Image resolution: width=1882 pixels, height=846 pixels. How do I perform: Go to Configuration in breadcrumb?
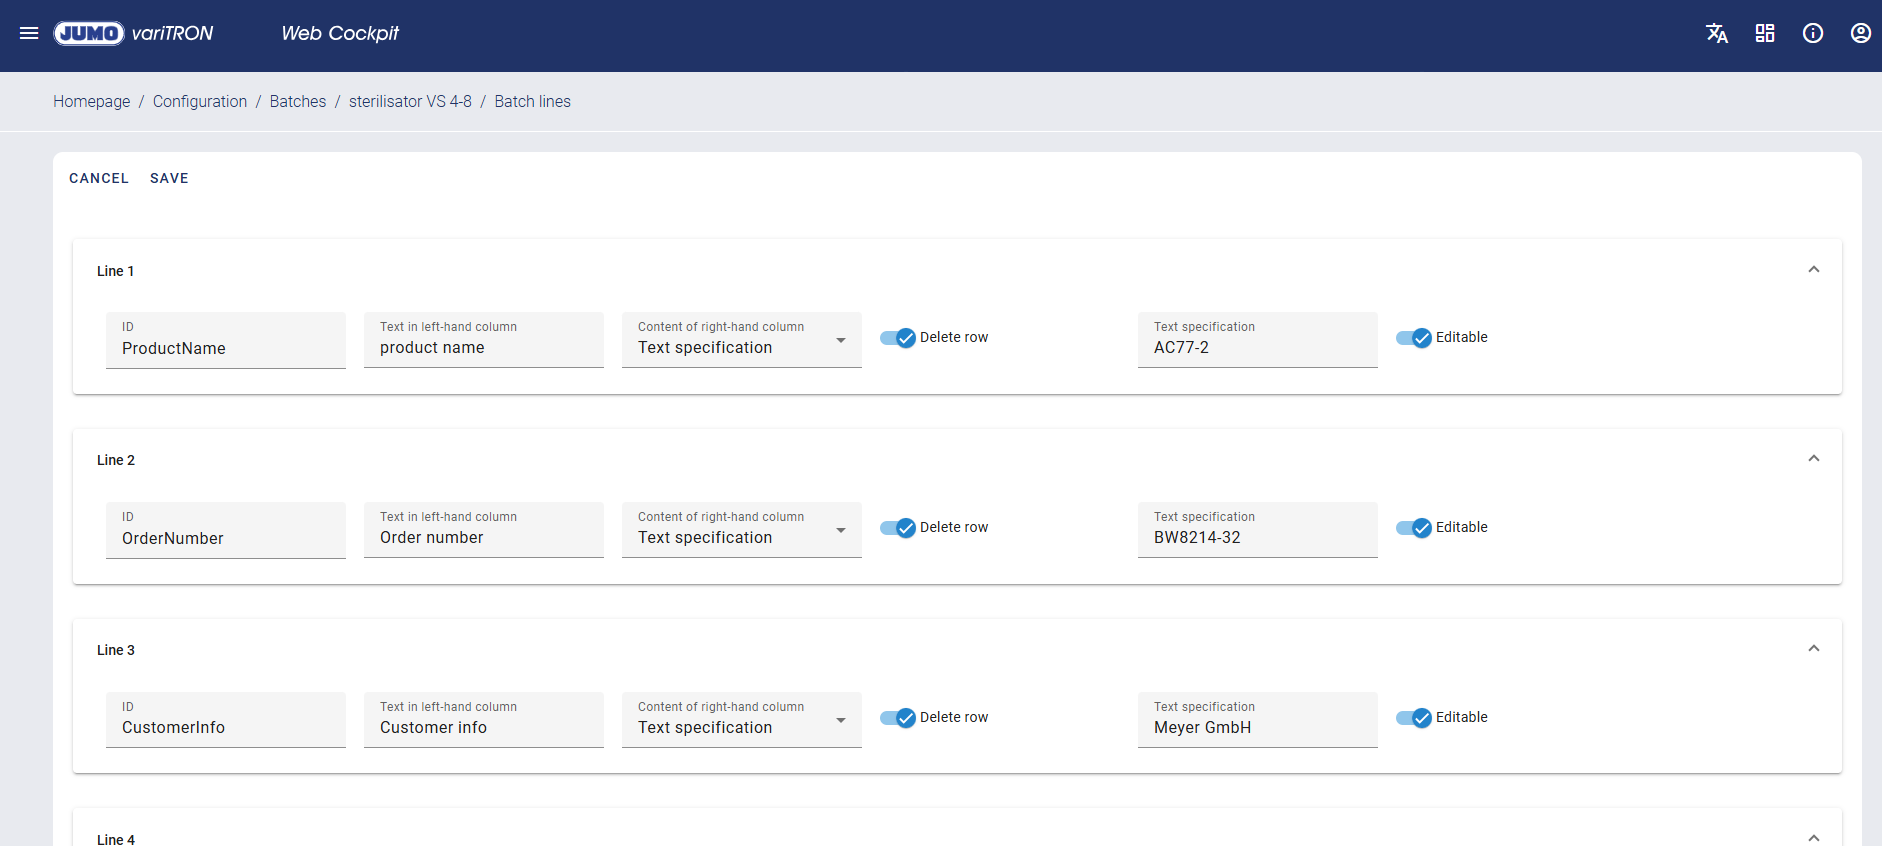point(200,102)
